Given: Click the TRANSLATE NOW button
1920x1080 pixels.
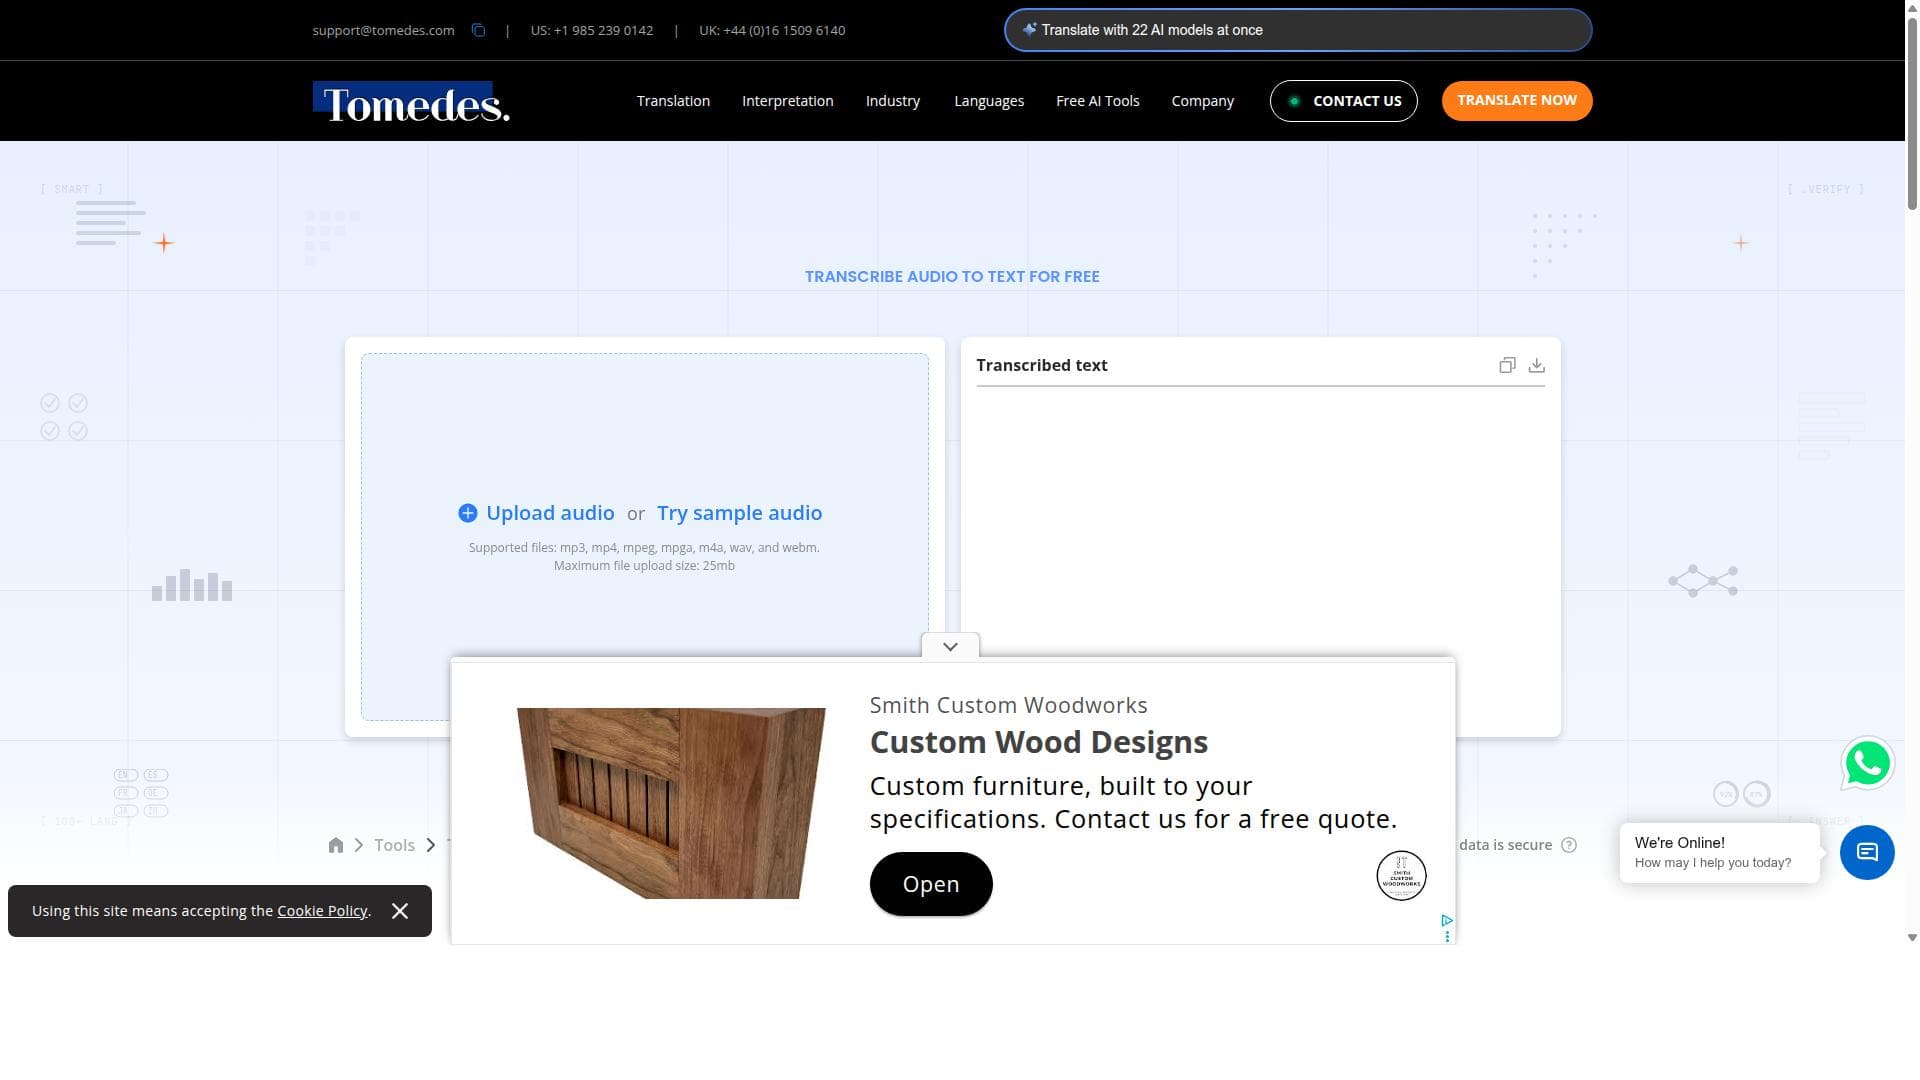Looking at the screenshot, I should click(x=1516, y=101).
